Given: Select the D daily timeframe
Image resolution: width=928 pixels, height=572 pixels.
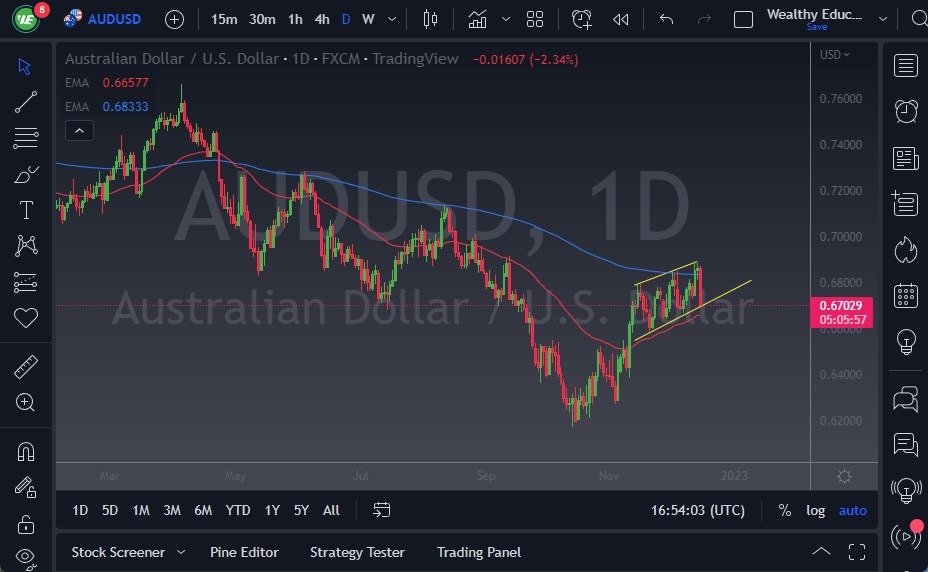Looking at the screenshot, I should [346, 20].
